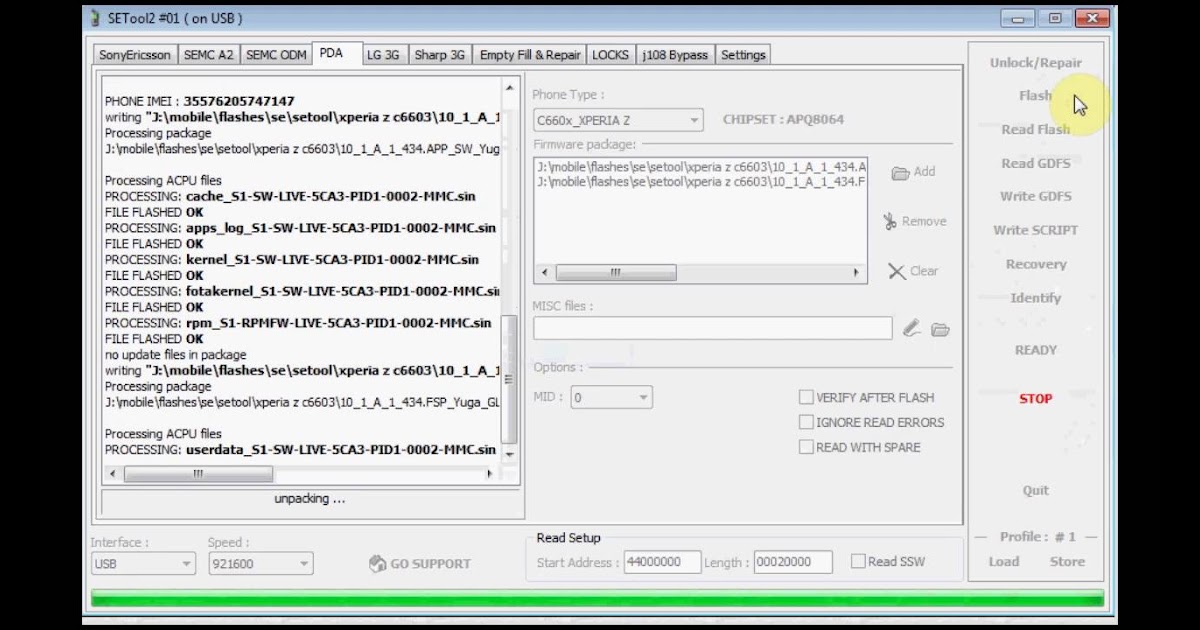Click the MISC files open folder icon

pos(940,329)
